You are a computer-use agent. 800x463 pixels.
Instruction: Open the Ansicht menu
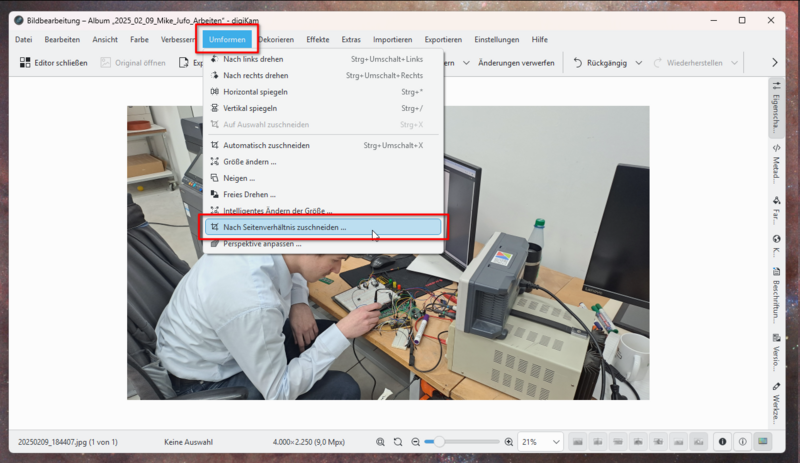105,39
